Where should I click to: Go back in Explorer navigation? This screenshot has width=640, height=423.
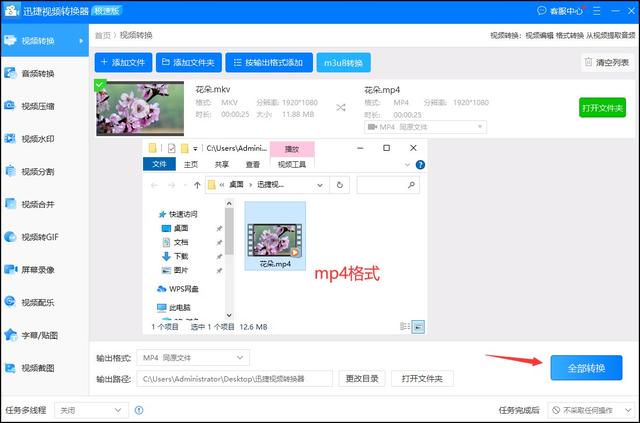[x=154, y=185]
